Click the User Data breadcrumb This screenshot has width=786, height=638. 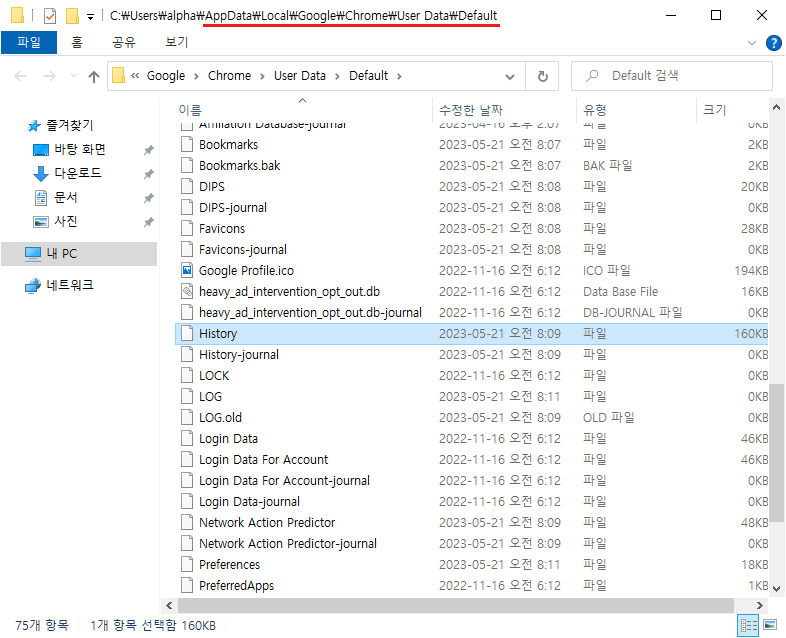300,76
